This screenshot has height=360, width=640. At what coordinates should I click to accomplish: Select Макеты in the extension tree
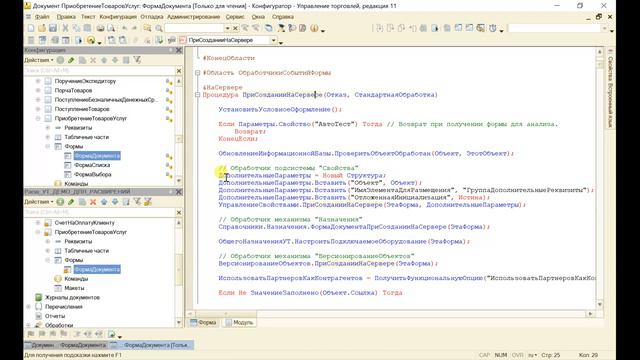tap(74, 288)
